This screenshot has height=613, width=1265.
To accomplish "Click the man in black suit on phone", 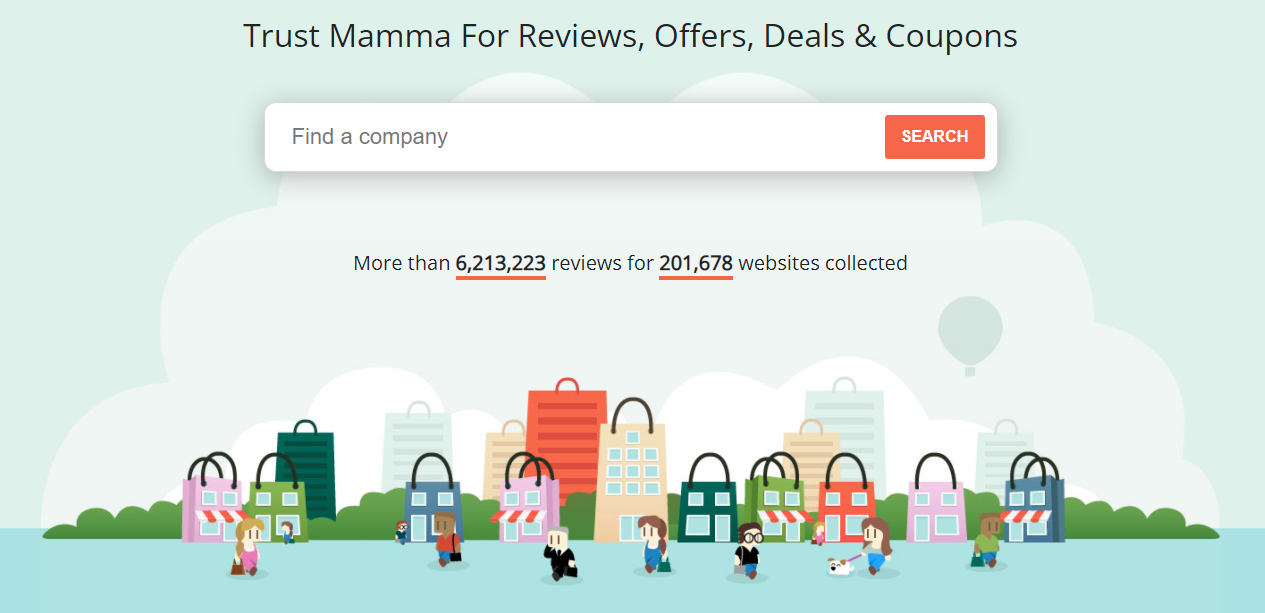I will click(x=558, y=553).
